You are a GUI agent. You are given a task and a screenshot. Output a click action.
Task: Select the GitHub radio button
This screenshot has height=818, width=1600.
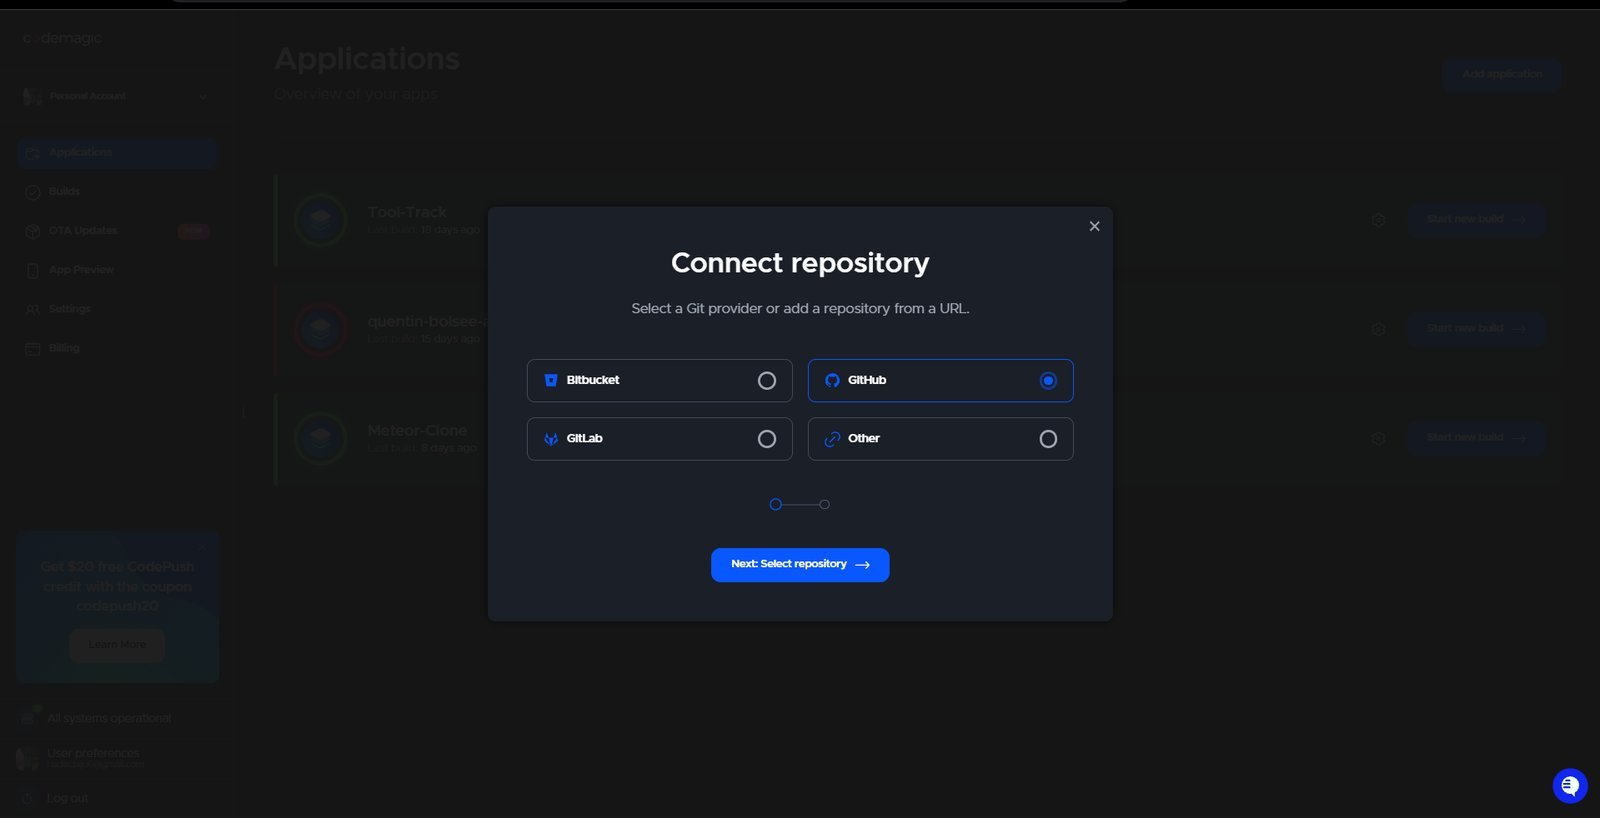click(x=1048, y=381)
